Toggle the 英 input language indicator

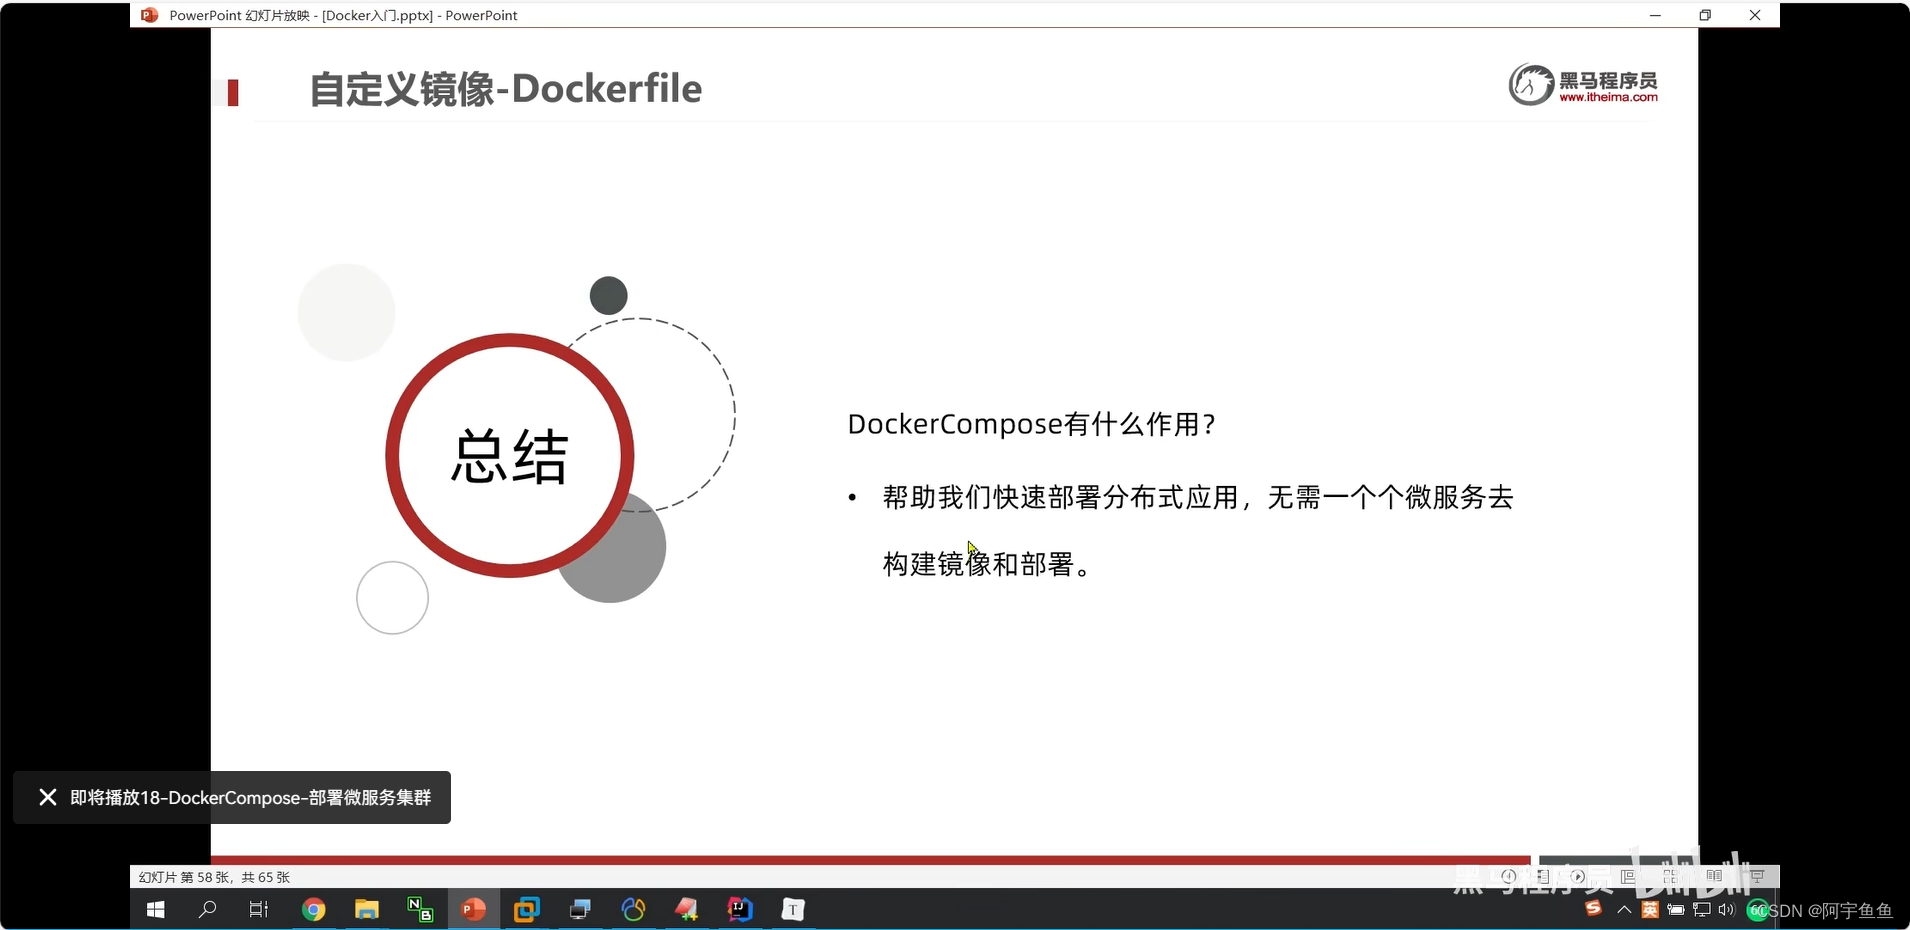1650,909
